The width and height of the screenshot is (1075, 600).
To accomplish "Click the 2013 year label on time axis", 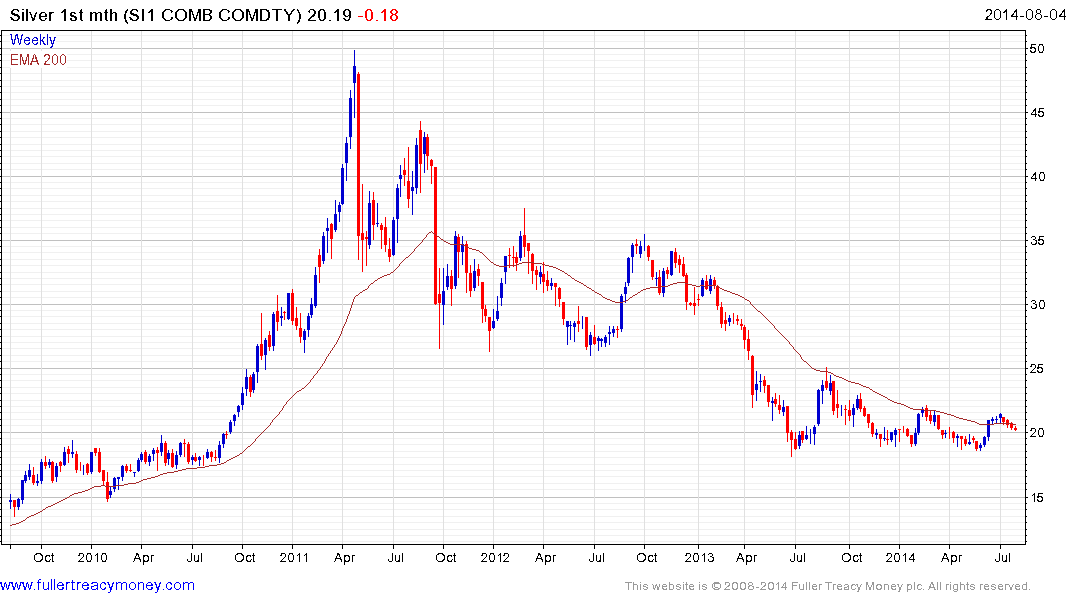I will (x=699, y=557).
